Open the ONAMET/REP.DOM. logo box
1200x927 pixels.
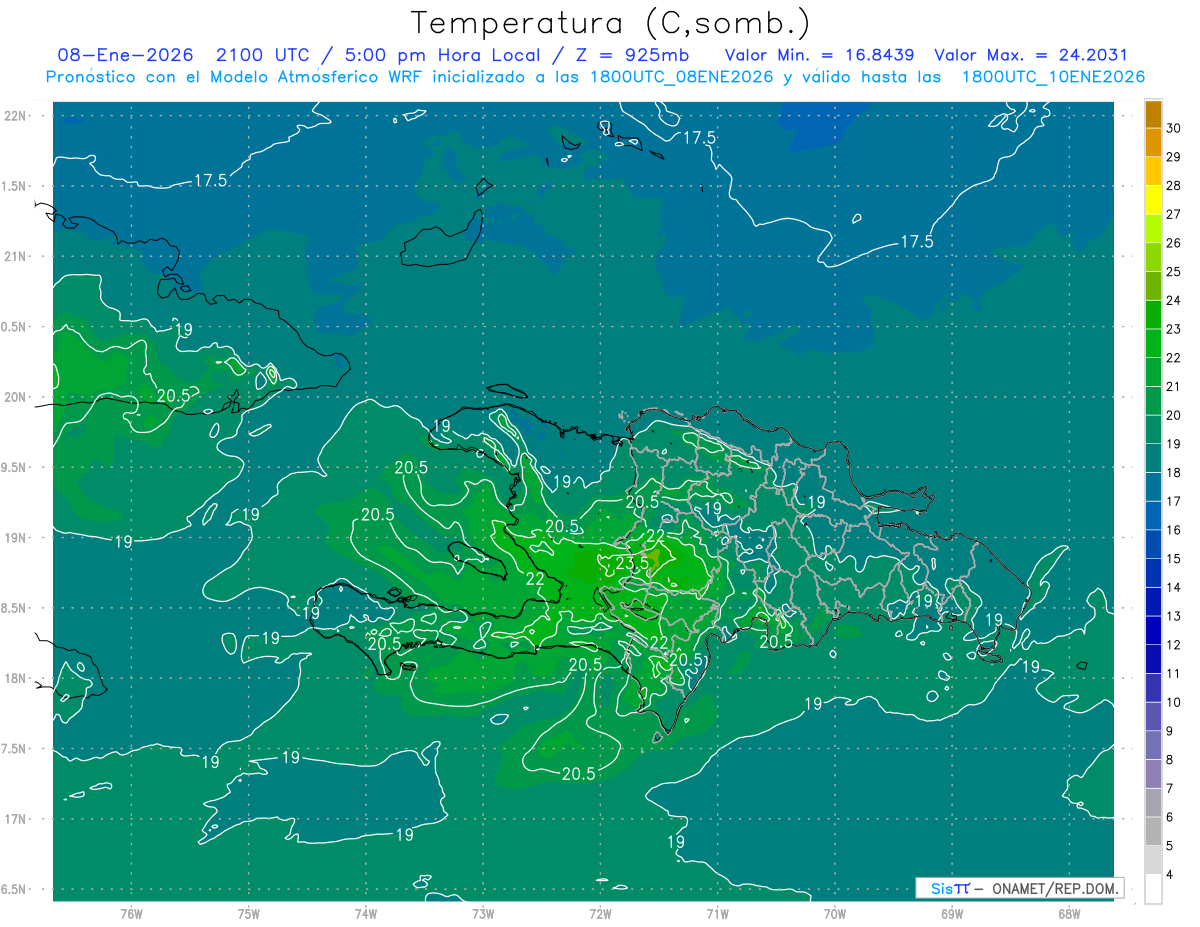pos(1019,888)
